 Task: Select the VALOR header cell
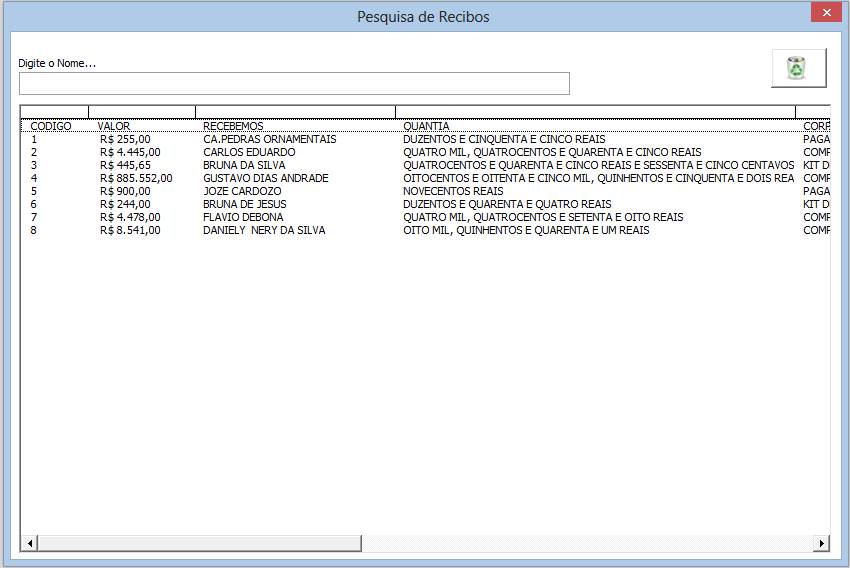point(114,126)
